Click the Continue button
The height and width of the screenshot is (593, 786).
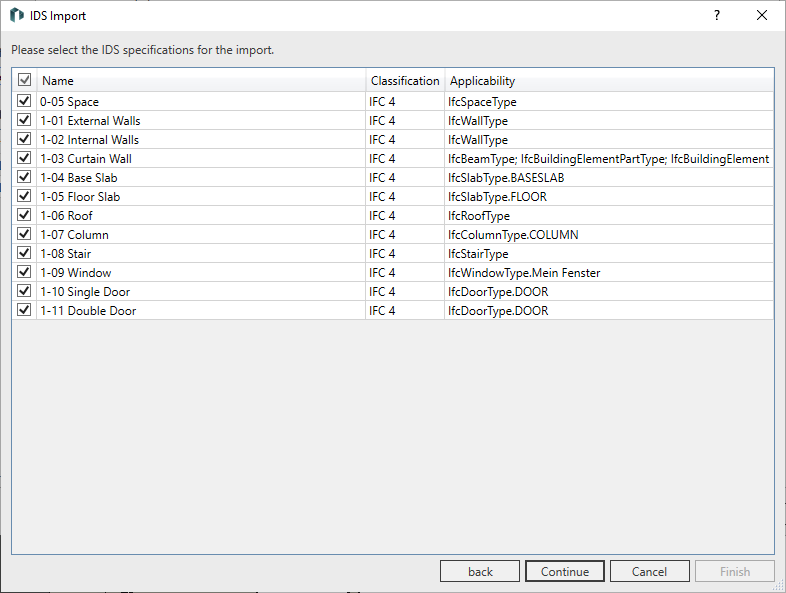click(564, 571)
